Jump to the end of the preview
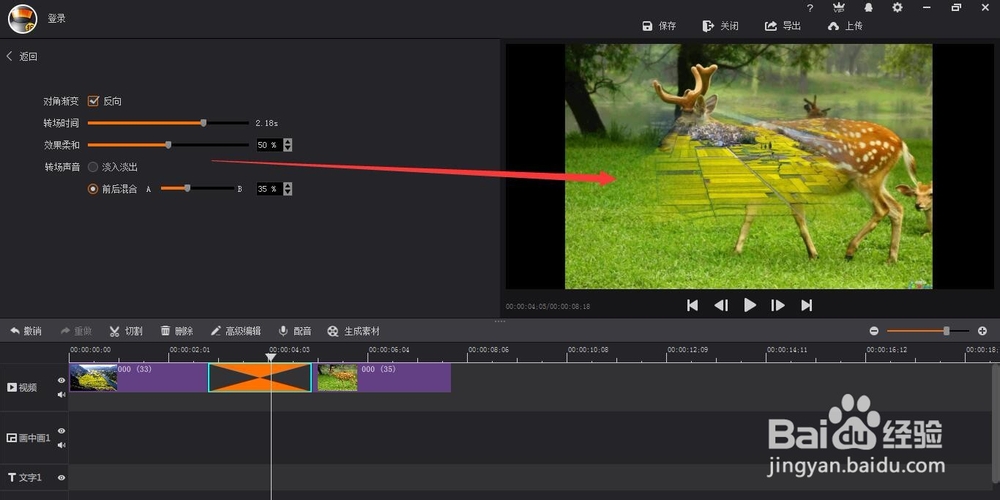1000x500 pixels. click(x=807, y=305)
